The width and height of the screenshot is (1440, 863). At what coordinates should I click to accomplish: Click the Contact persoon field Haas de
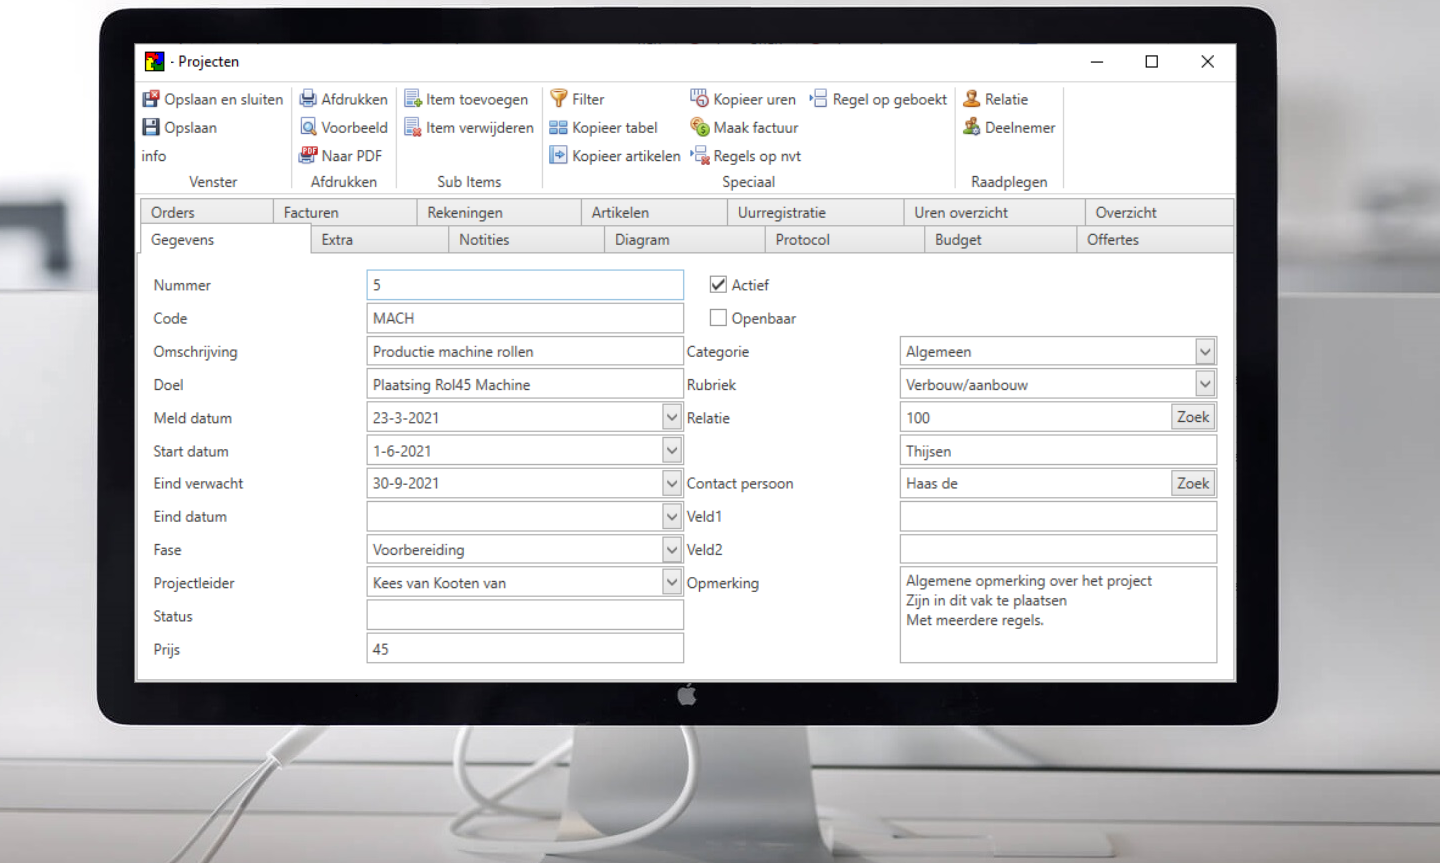pyautogui.click(x=1036, y=483)
